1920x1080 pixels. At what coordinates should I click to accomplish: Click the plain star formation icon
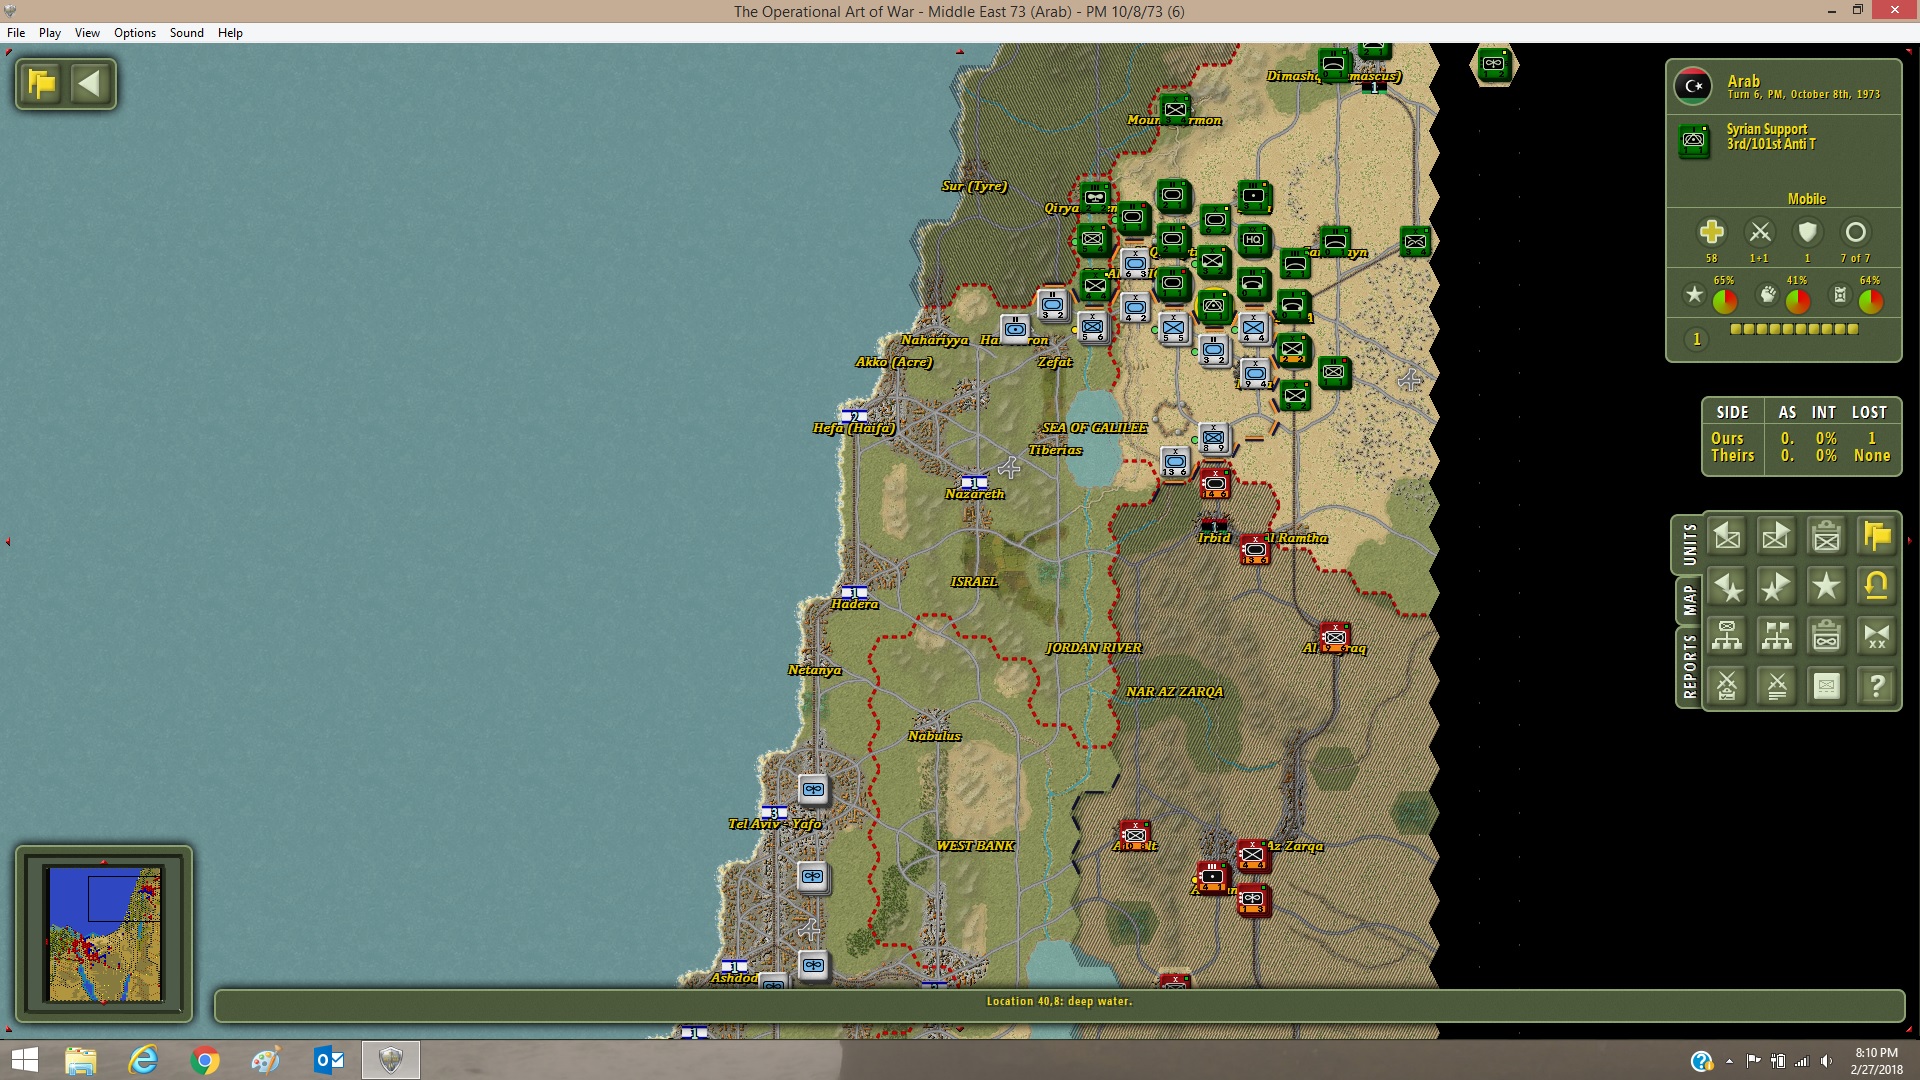coord(1827,587)
